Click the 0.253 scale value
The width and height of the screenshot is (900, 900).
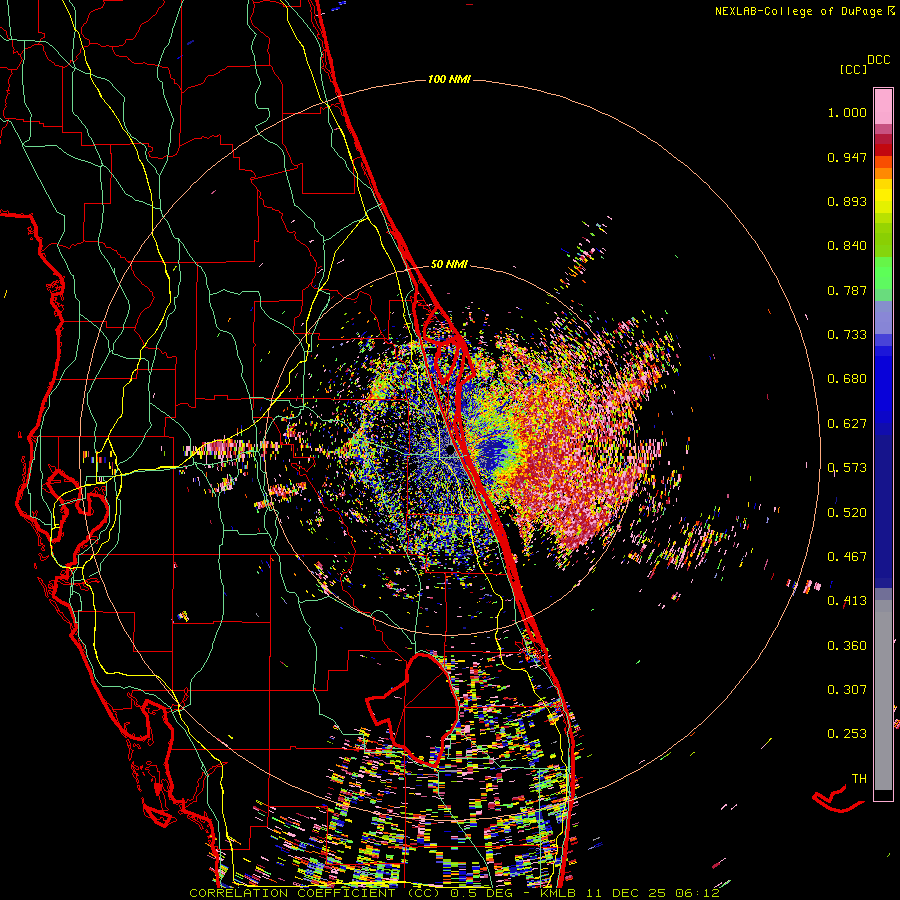pos(847,734)
